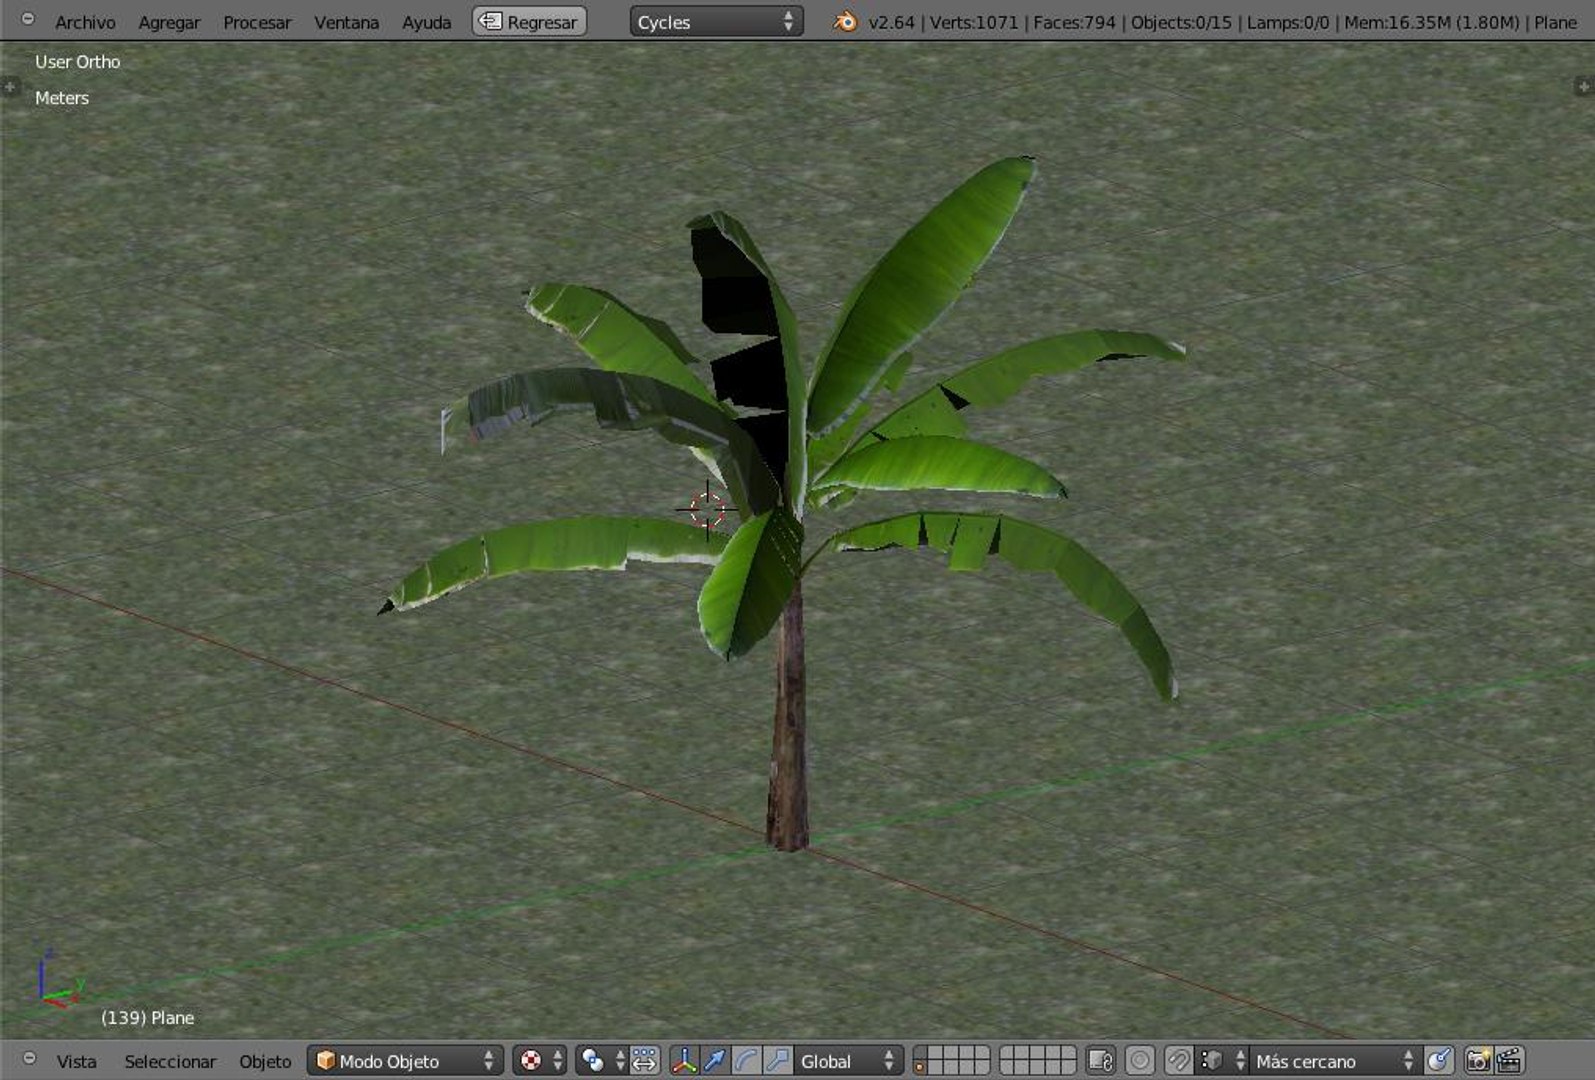Open the Más cercano snap target dropdown
The width and height of the screenshot is (1595, 1080).
pyautogui.click(x=1336, y=1061)
